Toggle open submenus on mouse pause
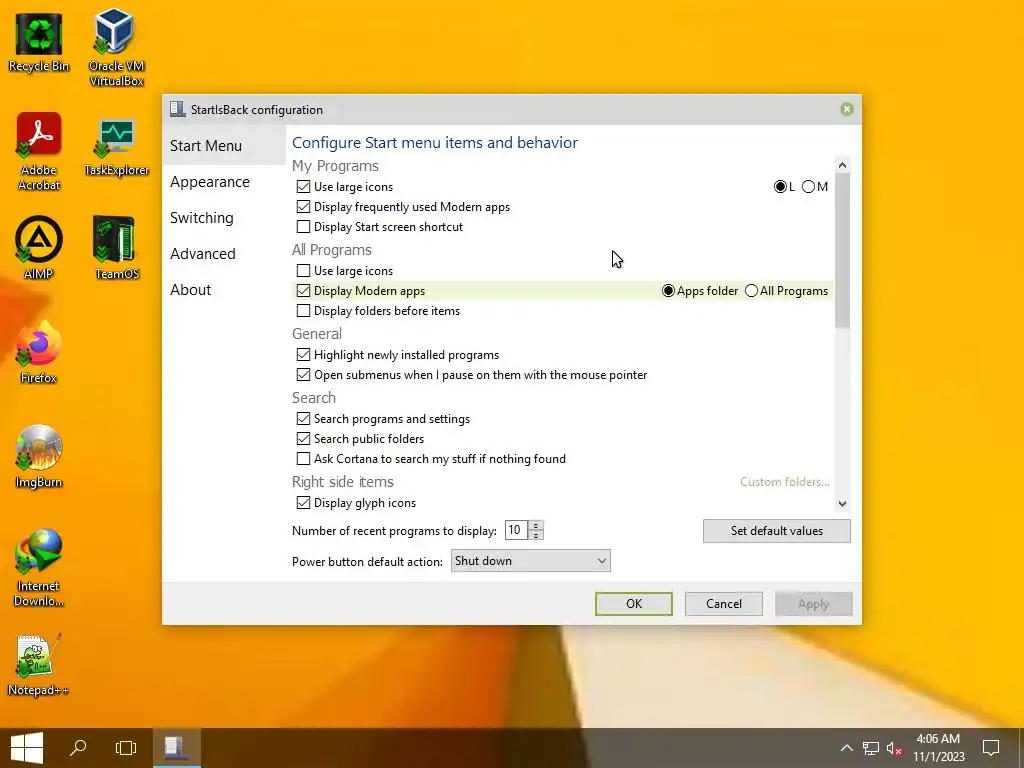Viewport: 1024px width, 768px height. (x=303, y=375)
